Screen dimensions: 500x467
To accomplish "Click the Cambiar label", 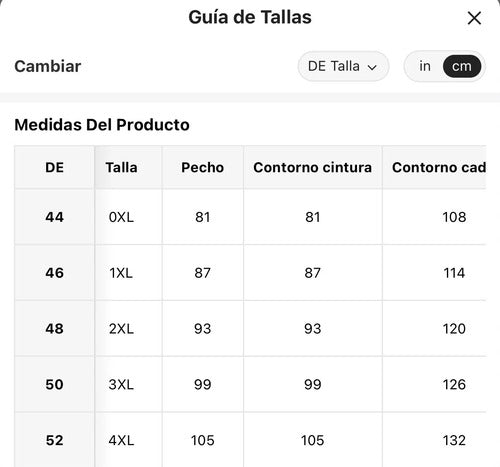I will point(48,66).
